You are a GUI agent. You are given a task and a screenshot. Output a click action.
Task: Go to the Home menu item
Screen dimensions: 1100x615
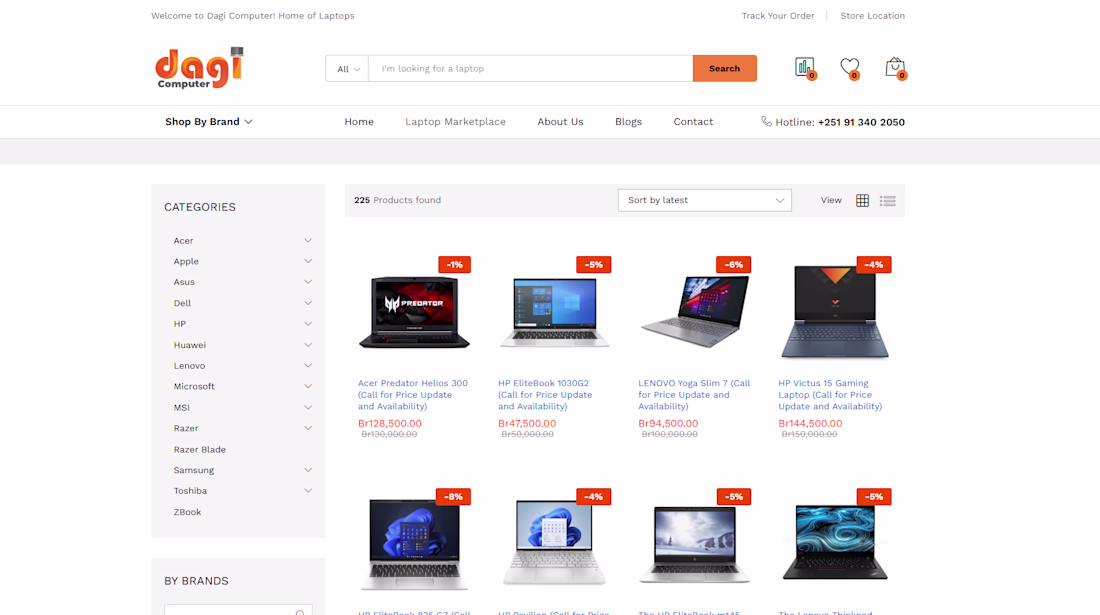pyautogui.click(x=358, y=121)
